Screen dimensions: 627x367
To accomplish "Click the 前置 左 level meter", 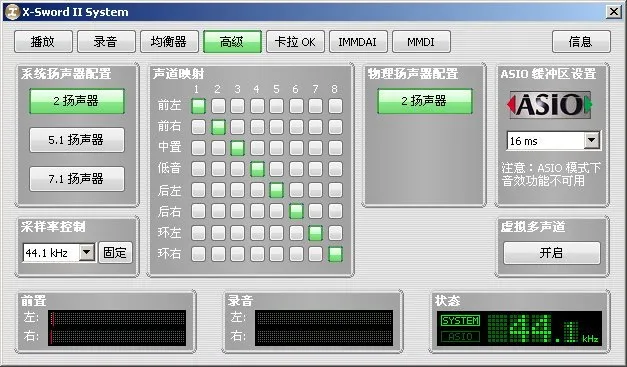I will (x=117, y=319).
